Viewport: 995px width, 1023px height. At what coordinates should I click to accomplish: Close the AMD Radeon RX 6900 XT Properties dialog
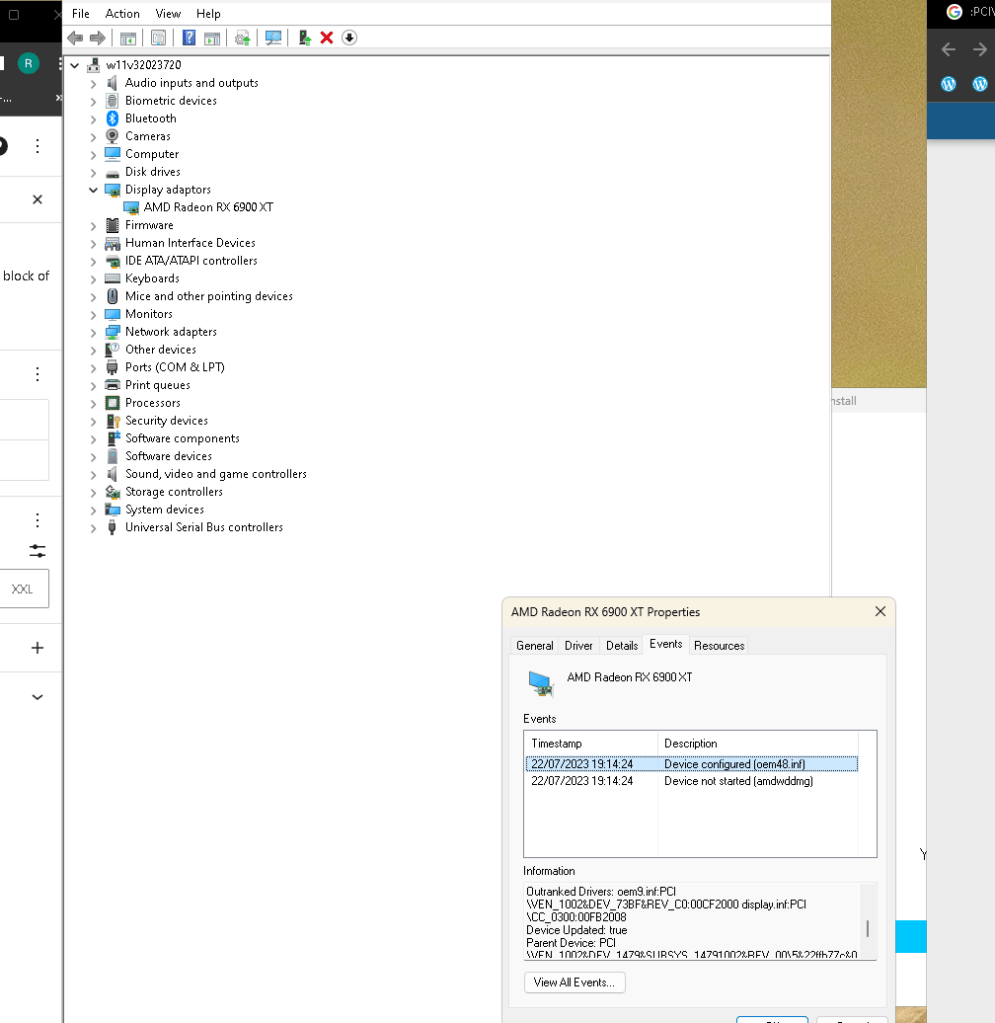tap(880, 611)
